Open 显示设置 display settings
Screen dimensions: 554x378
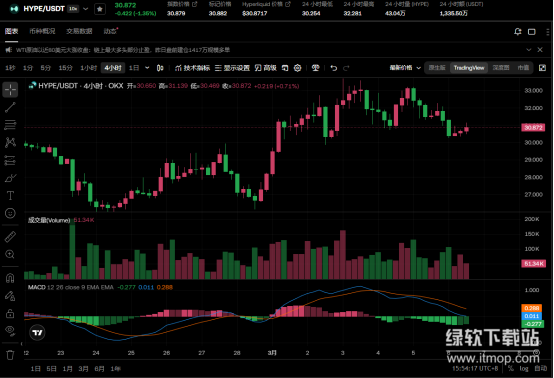click(x=232, y=68)
